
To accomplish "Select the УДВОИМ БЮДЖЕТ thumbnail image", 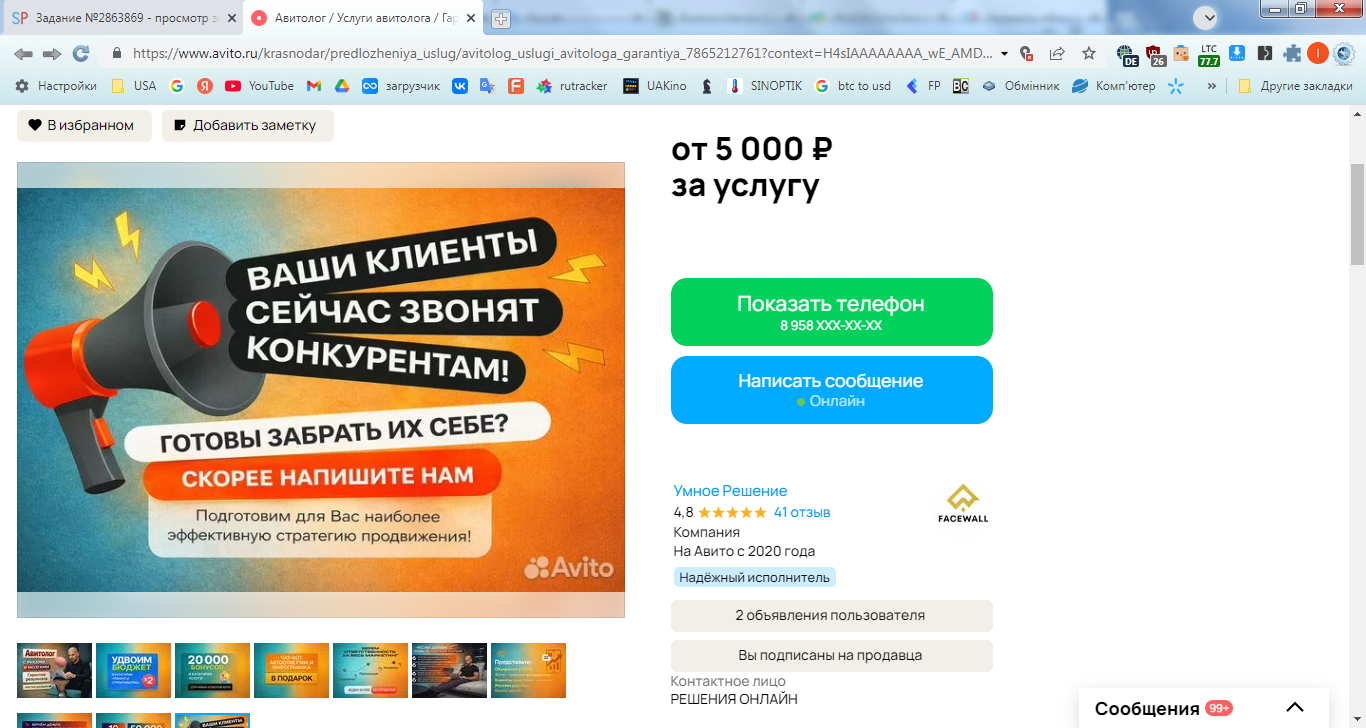I will coord(133,670).
